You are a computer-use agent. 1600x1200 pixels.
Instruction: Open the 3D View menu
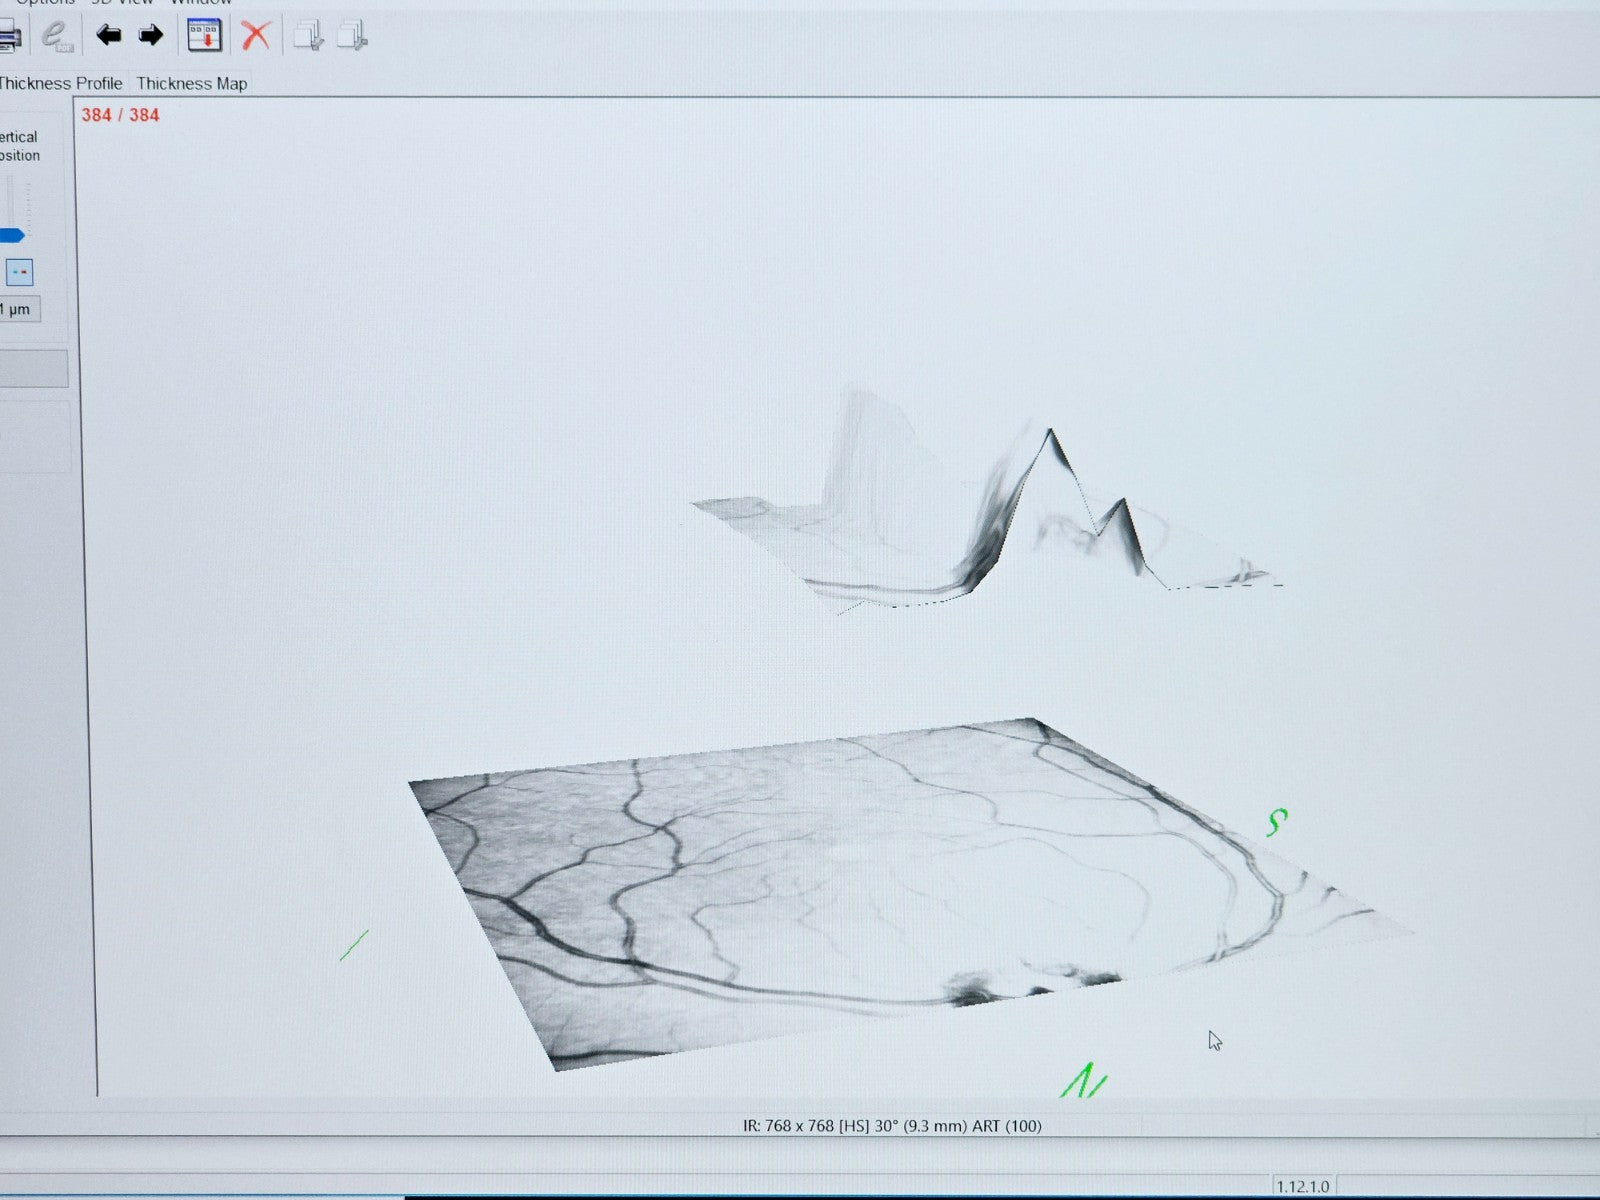(122, 2)
